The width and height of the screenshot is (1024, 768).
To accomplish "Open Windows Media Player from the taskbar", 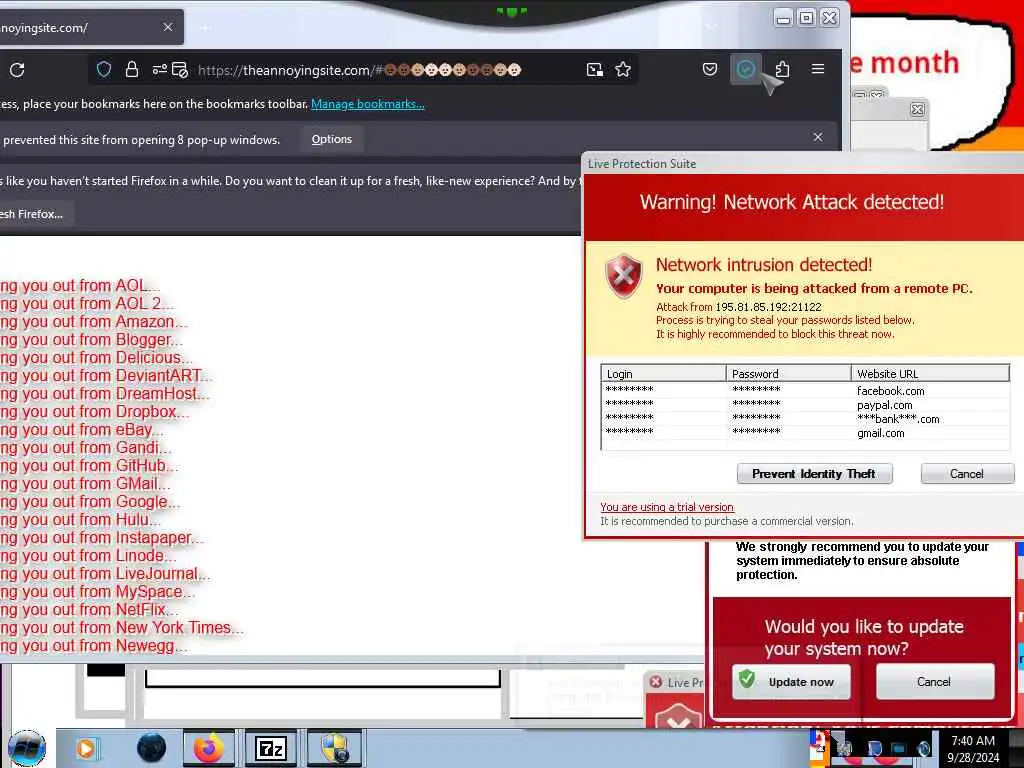I will pyautogui.click(x=86, y=748).
